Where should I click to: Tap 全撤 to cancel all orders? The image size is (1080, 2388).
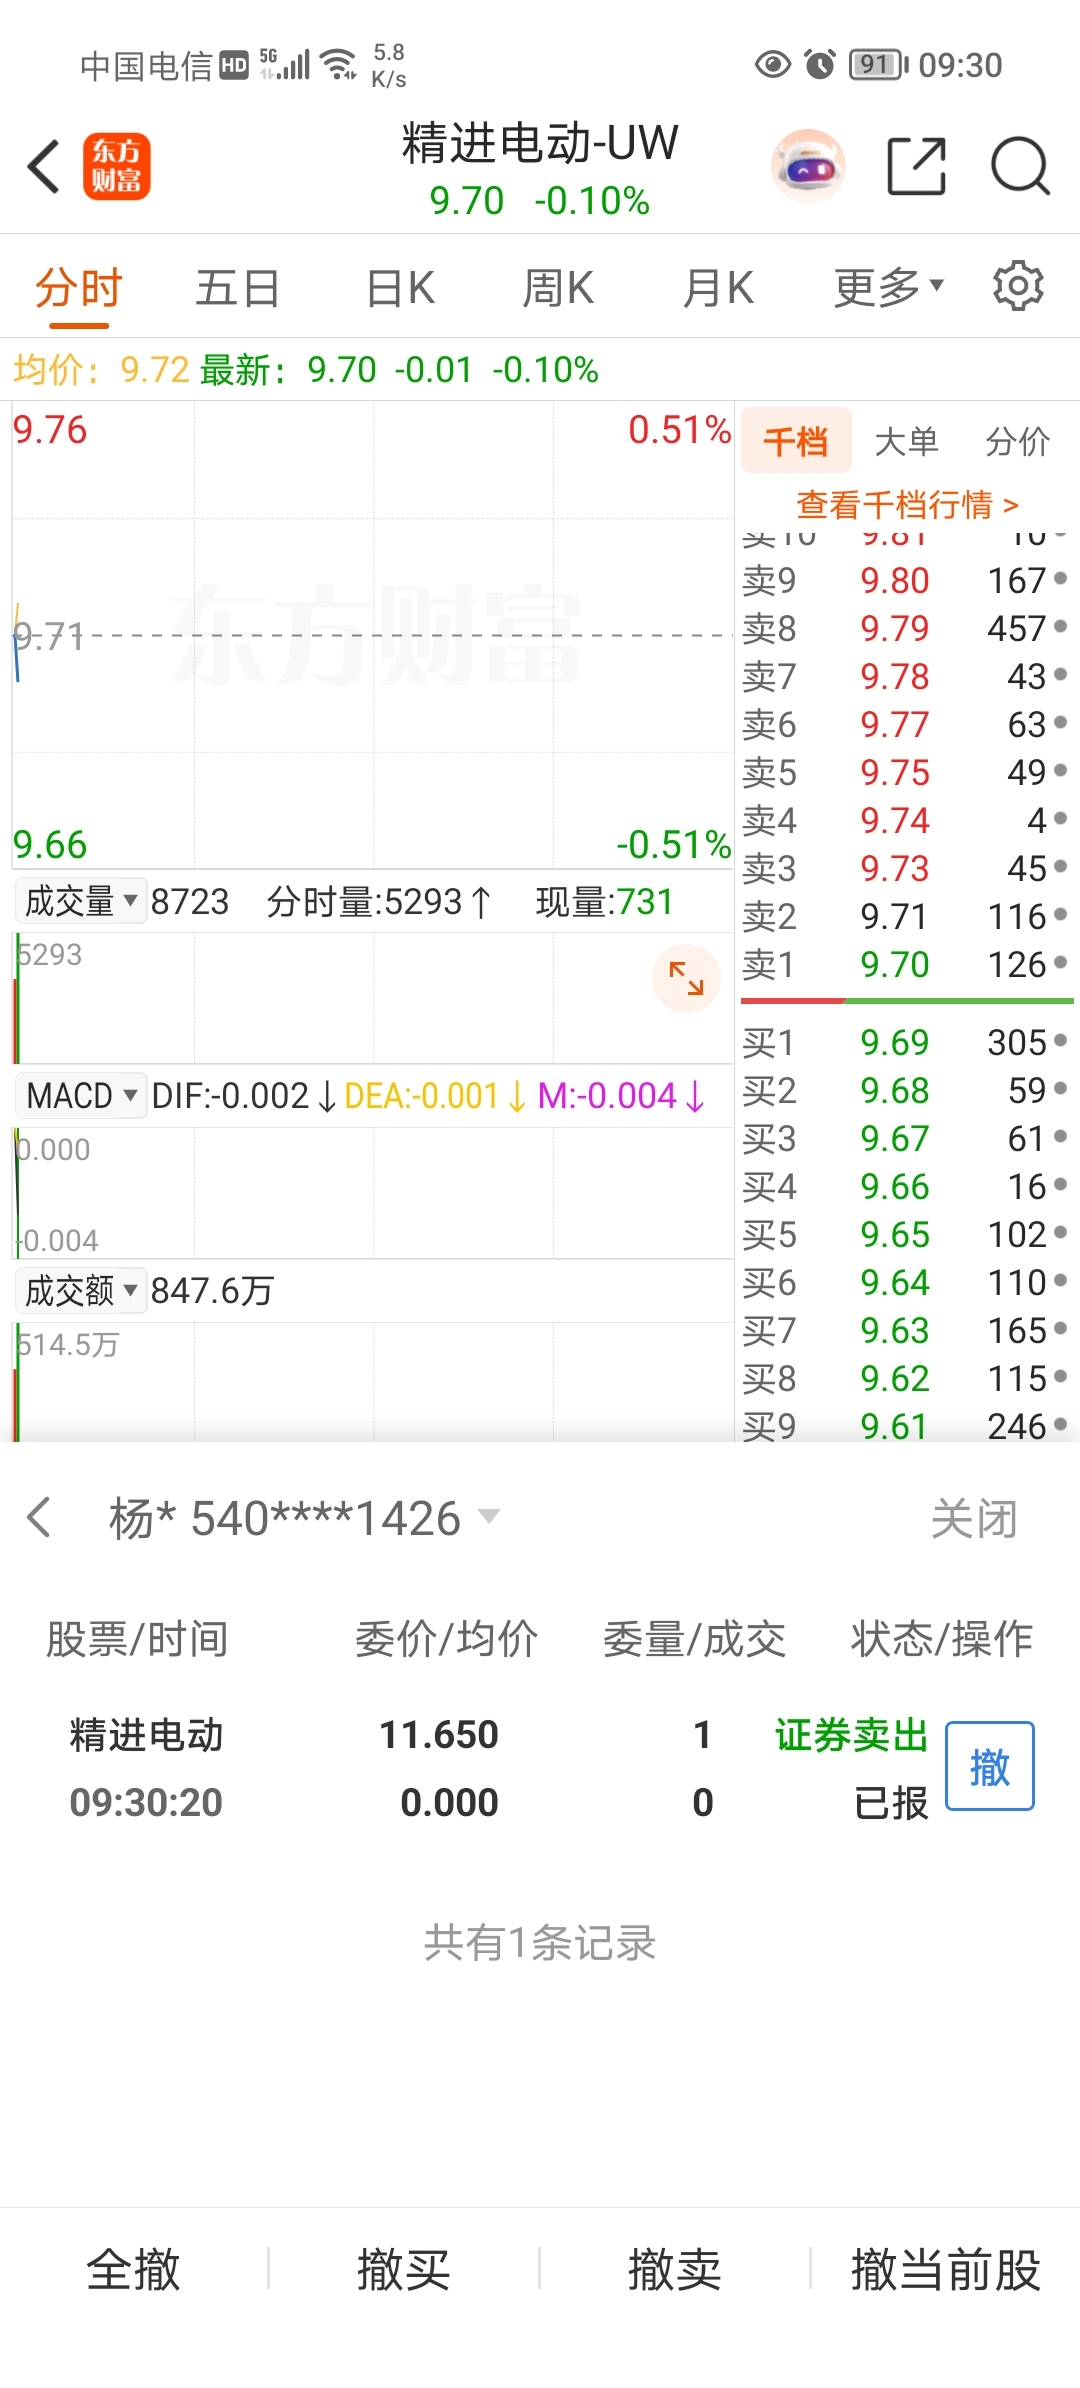pyautogui.click(x=133, y=2269)
